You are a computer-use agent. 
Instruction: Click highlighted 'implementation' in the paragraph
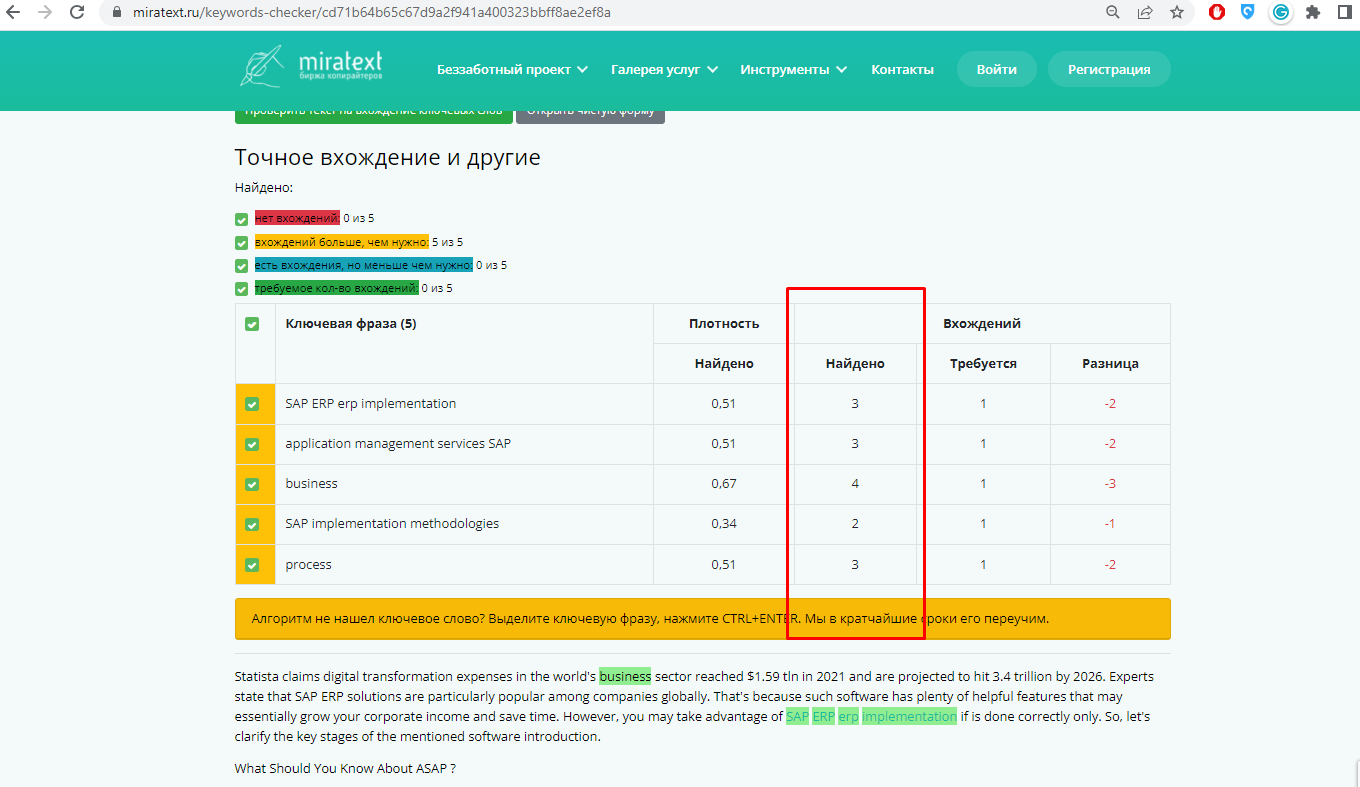coord(909,717)
